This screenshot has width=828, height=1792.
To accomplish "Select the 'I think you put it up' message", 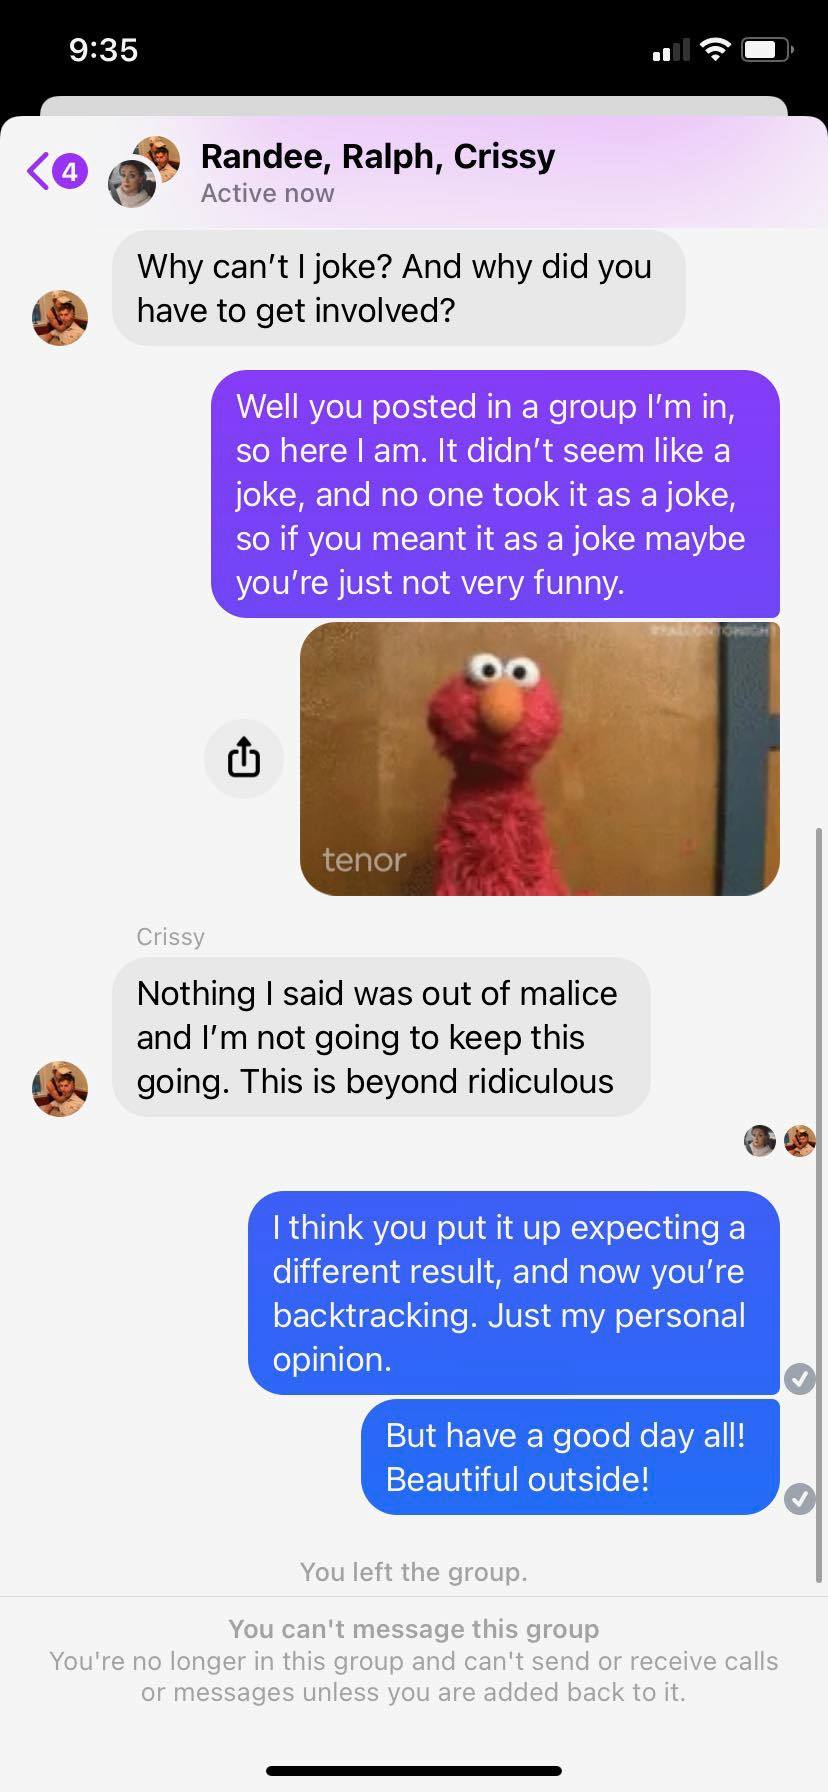I will tap(513, 1292).
